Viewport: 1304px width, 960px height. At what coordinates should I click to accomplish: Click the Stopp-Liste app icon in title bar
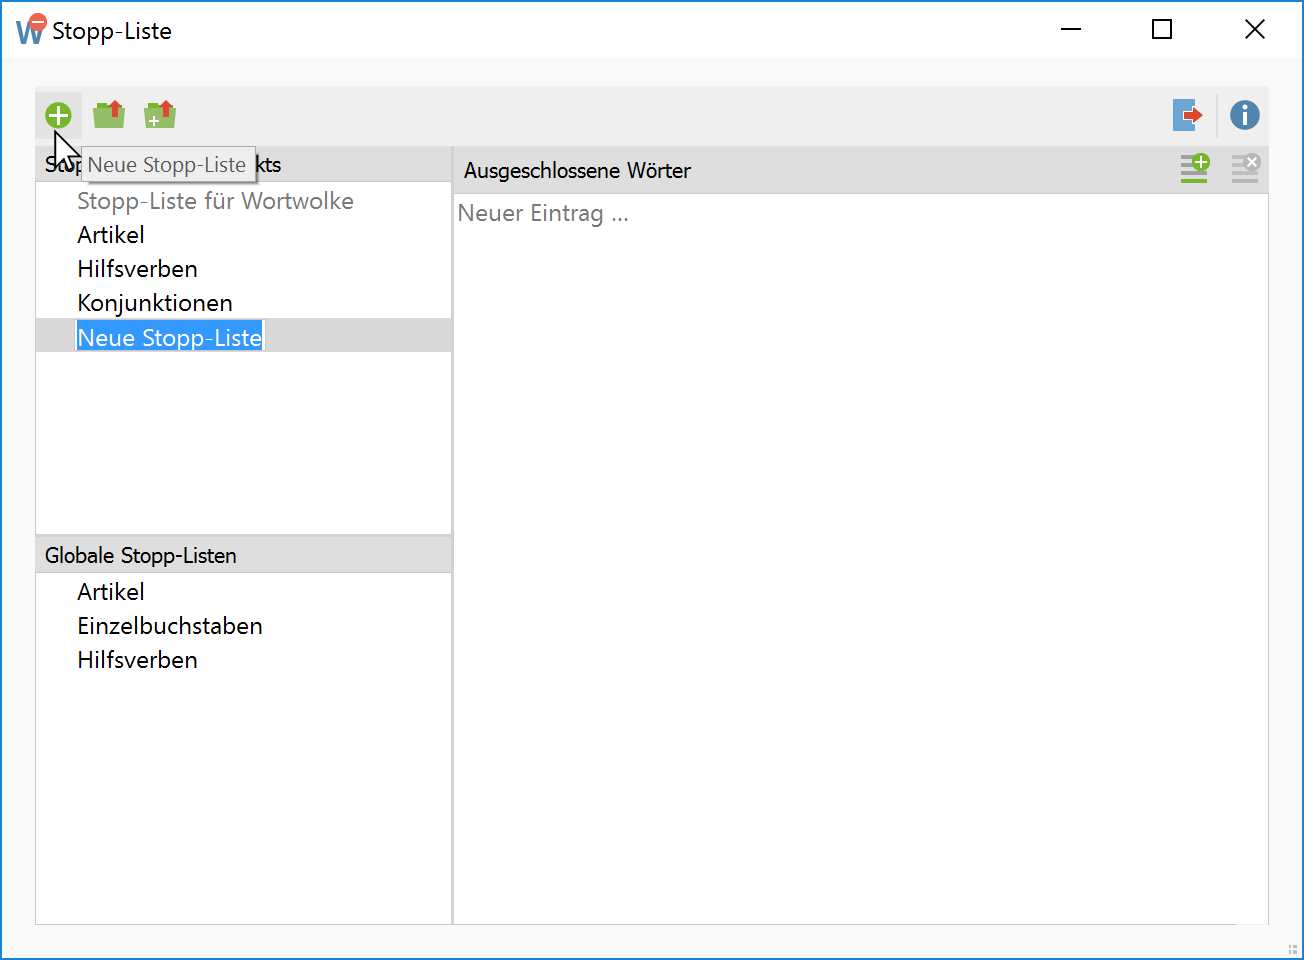pos(31,30)
